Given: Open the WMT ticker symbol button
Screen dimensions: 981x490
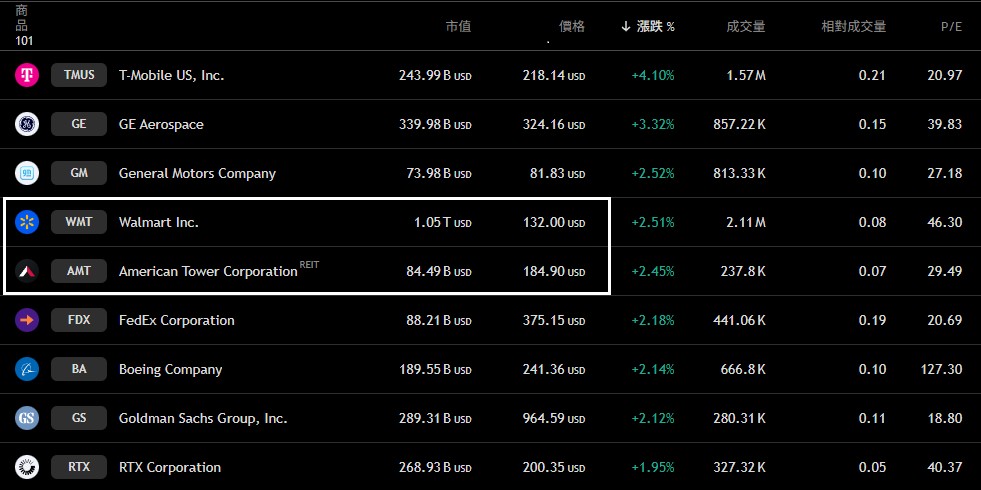Looking at the screenshot, I should (79, 222).
